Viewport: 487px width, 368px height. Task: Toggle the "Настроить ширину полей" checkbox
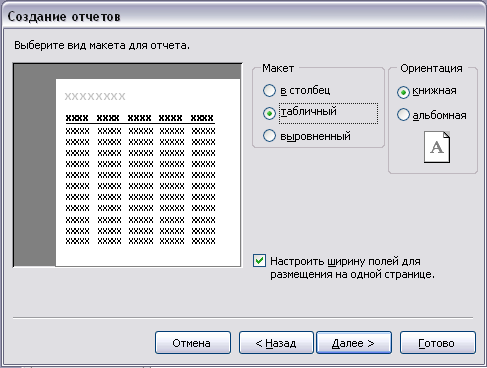[259, 261]
